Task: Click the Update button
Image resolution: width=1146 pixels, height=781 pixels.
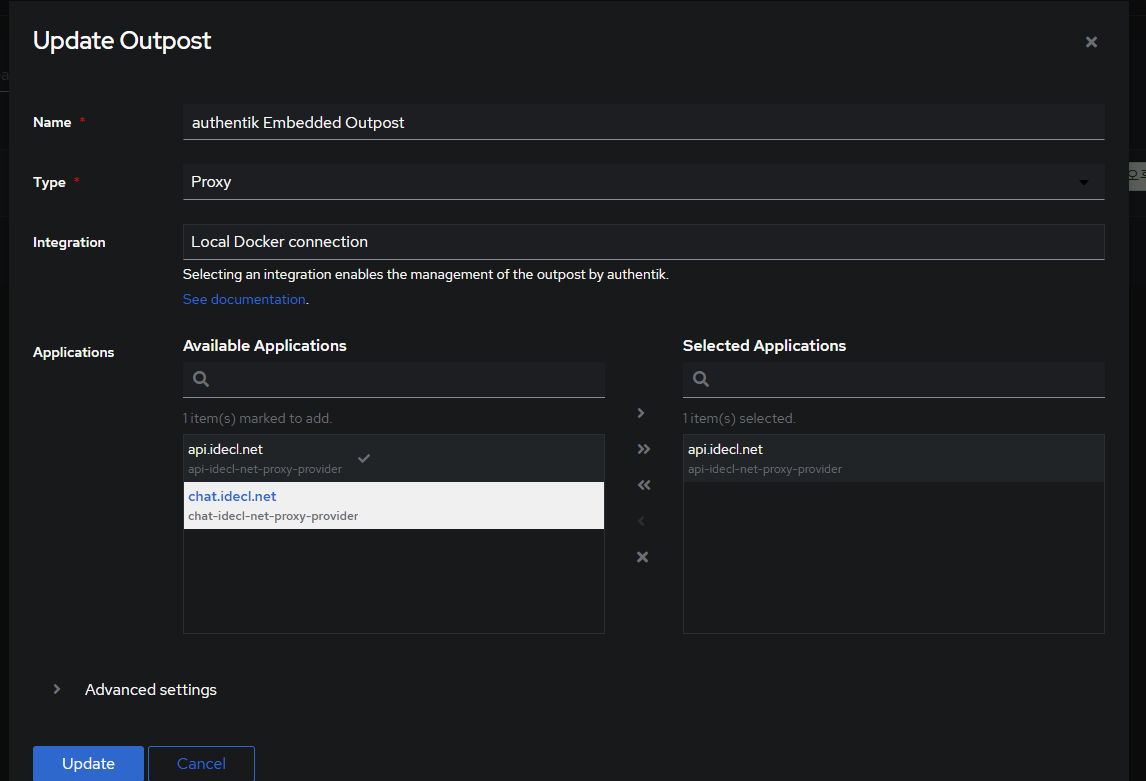Action: click(88, 763)
